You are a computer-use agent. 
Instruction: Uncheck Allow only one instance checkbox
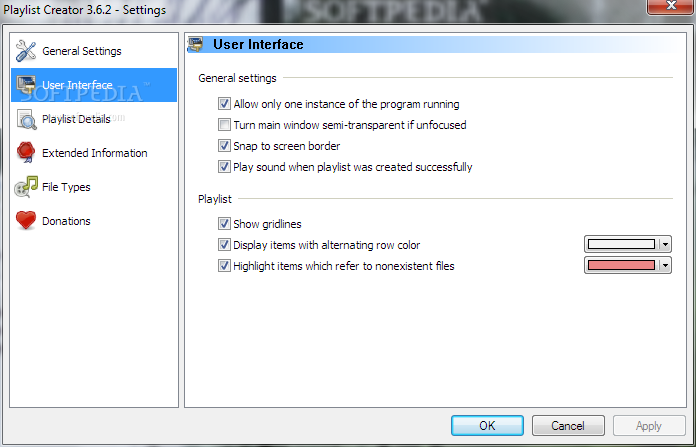pos(224,104)
